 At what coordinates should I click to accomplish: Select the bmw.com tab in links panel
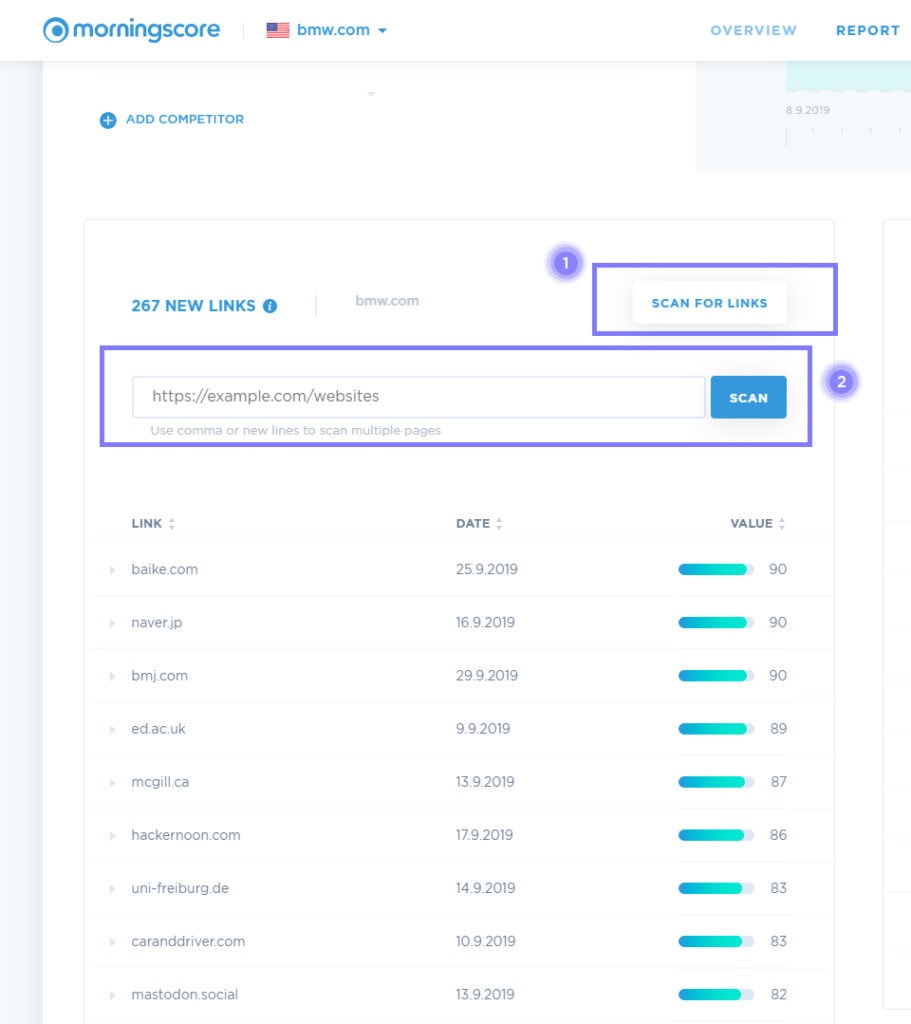tap(387, 301)
